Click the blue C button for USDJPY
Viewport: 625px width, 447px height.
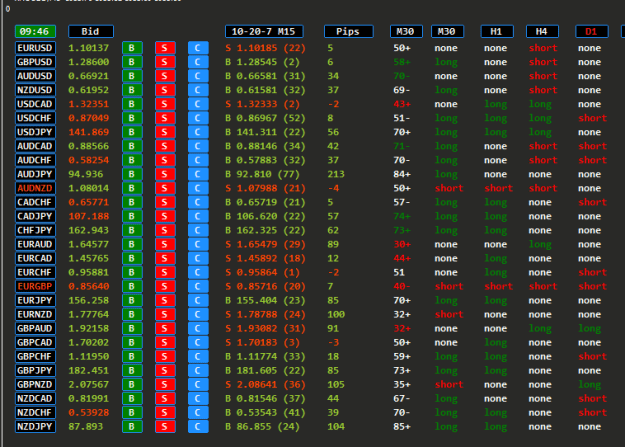coord(198,132)
